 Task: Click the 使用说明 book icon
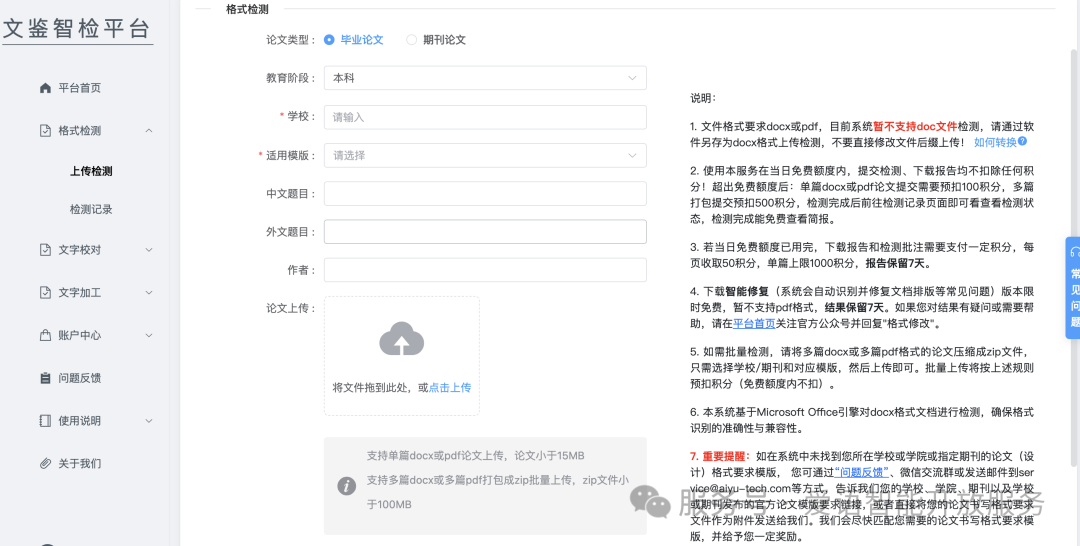pos(45,421)
